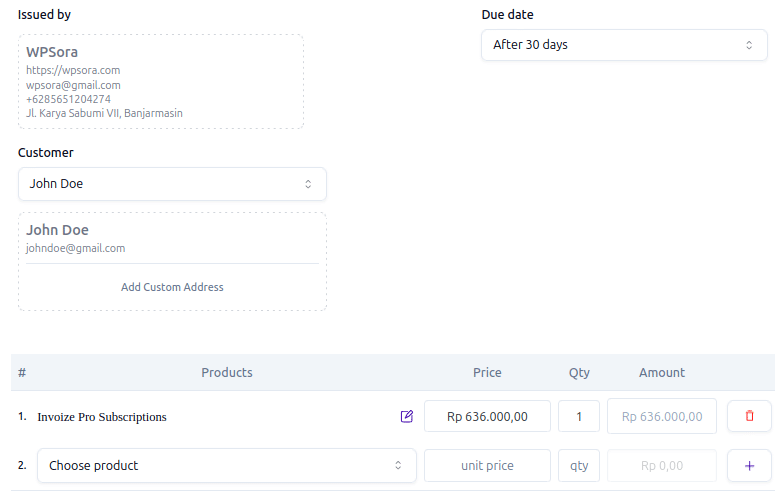Click the Invoize Pro Subscriptions product name

pyautogui.click(x=102, y=417)
